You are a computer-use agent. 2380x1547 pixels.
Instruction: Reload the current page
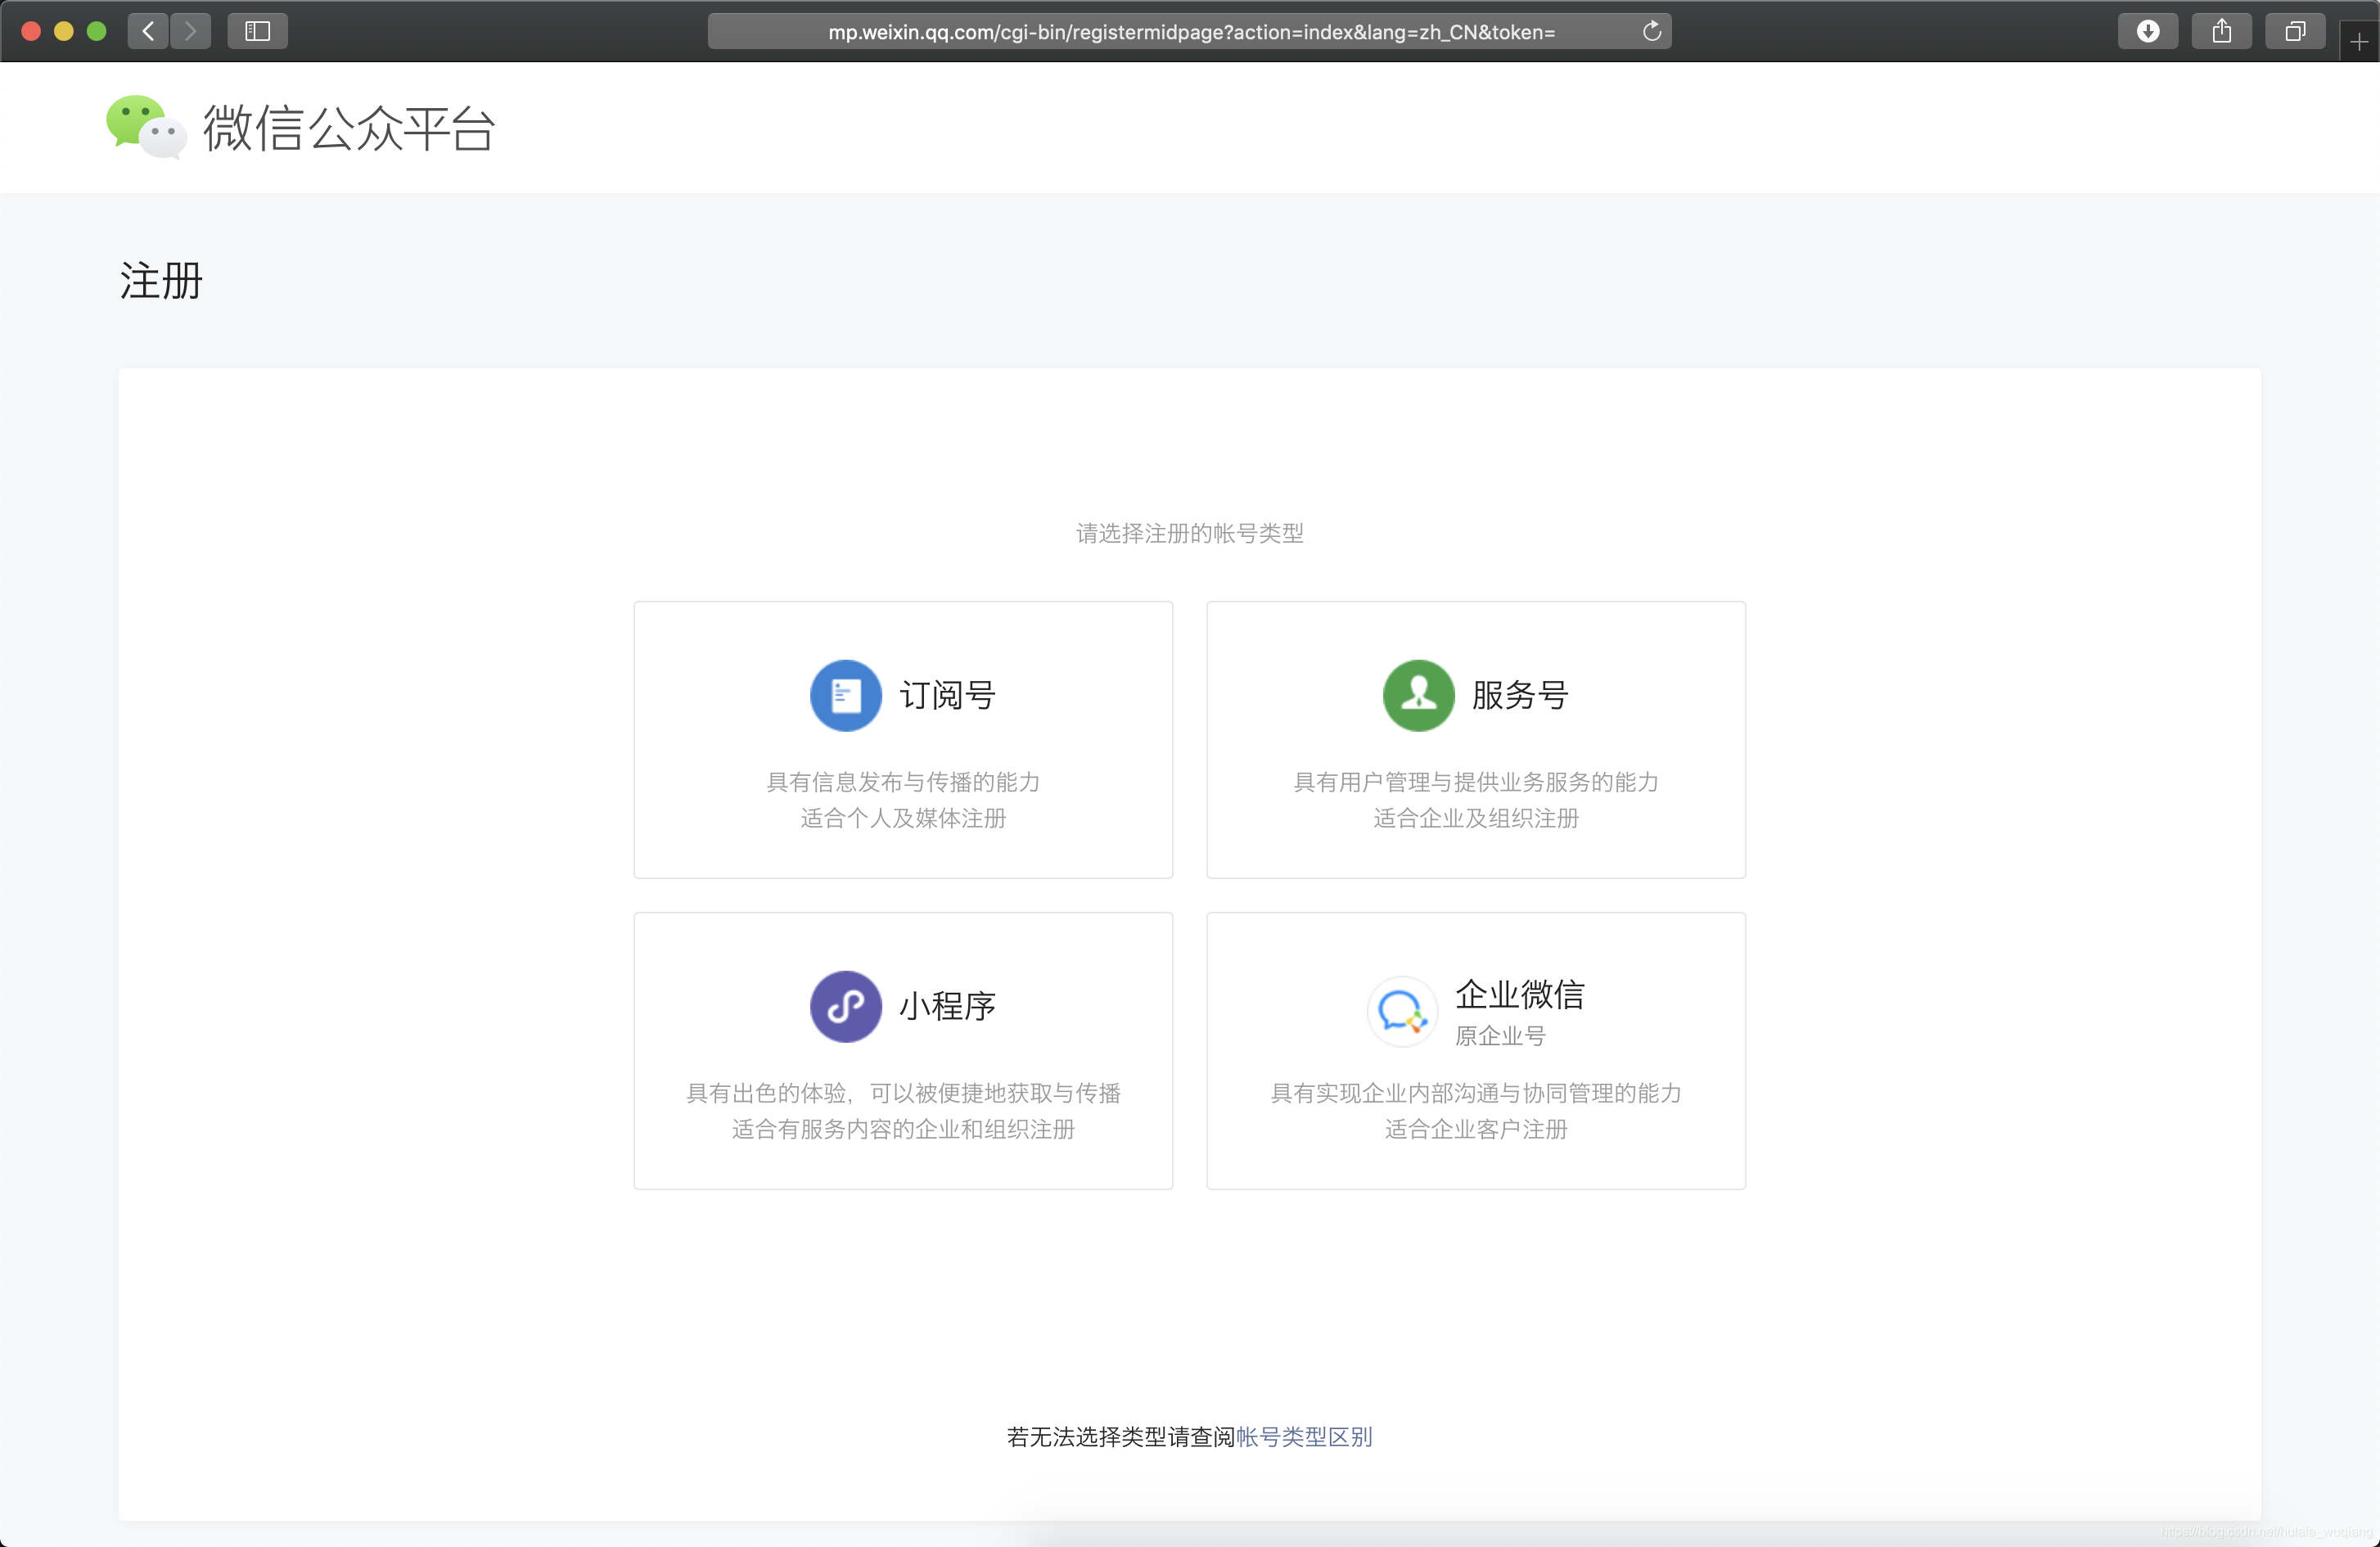(x=1652, y=31)
